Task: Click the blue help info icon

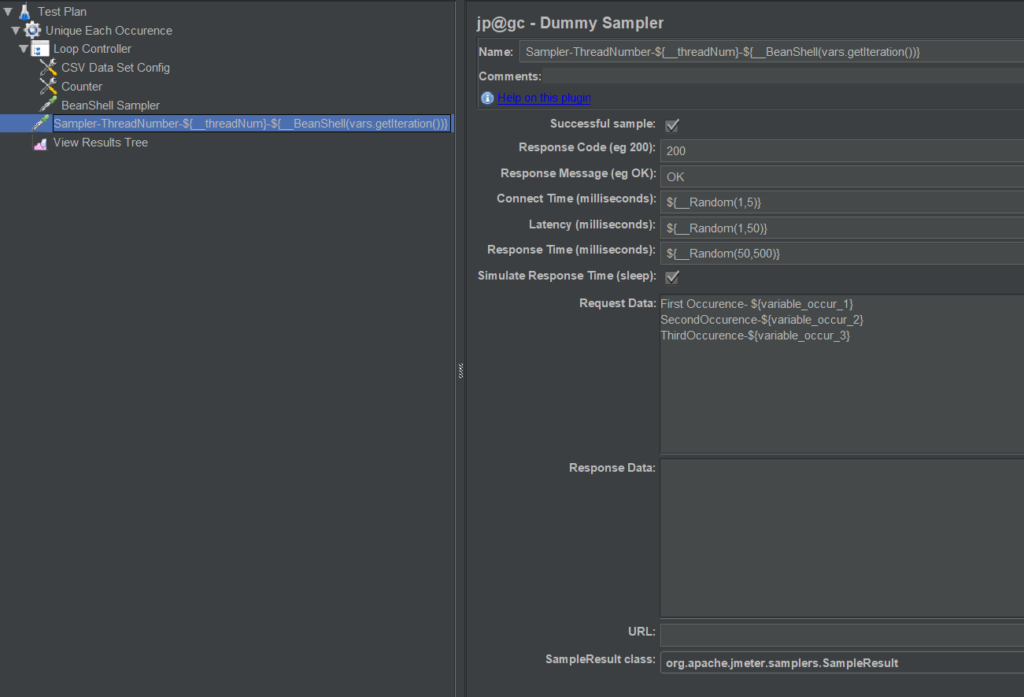Action: (487, 98)
